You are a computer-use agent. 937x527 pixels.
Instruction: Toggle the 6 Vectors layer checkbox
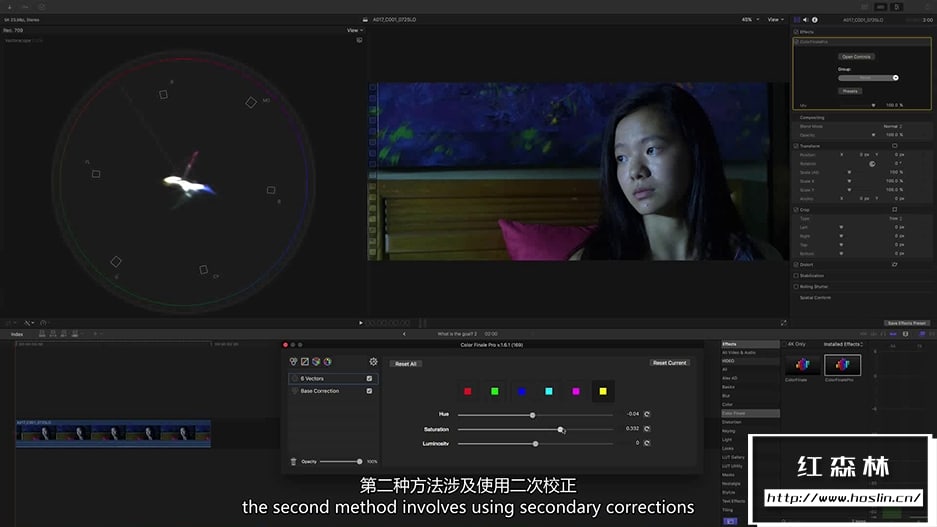click(x=369, y=378)
